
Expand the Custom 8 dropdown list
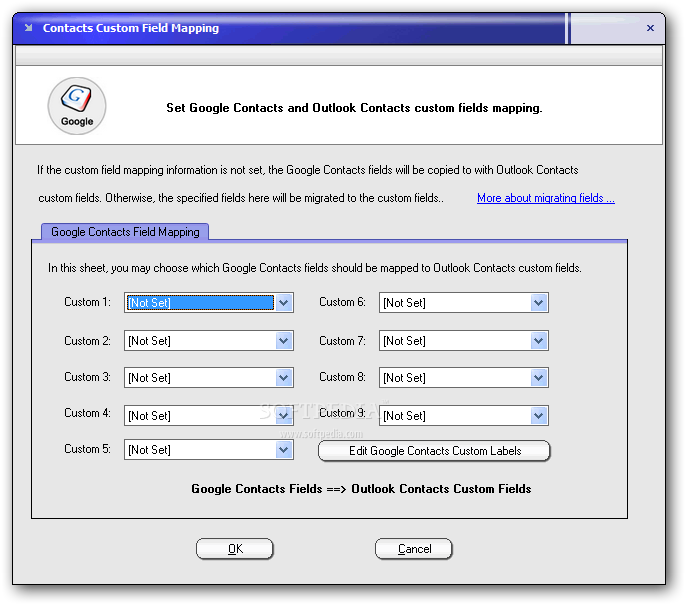click(539, 378)
